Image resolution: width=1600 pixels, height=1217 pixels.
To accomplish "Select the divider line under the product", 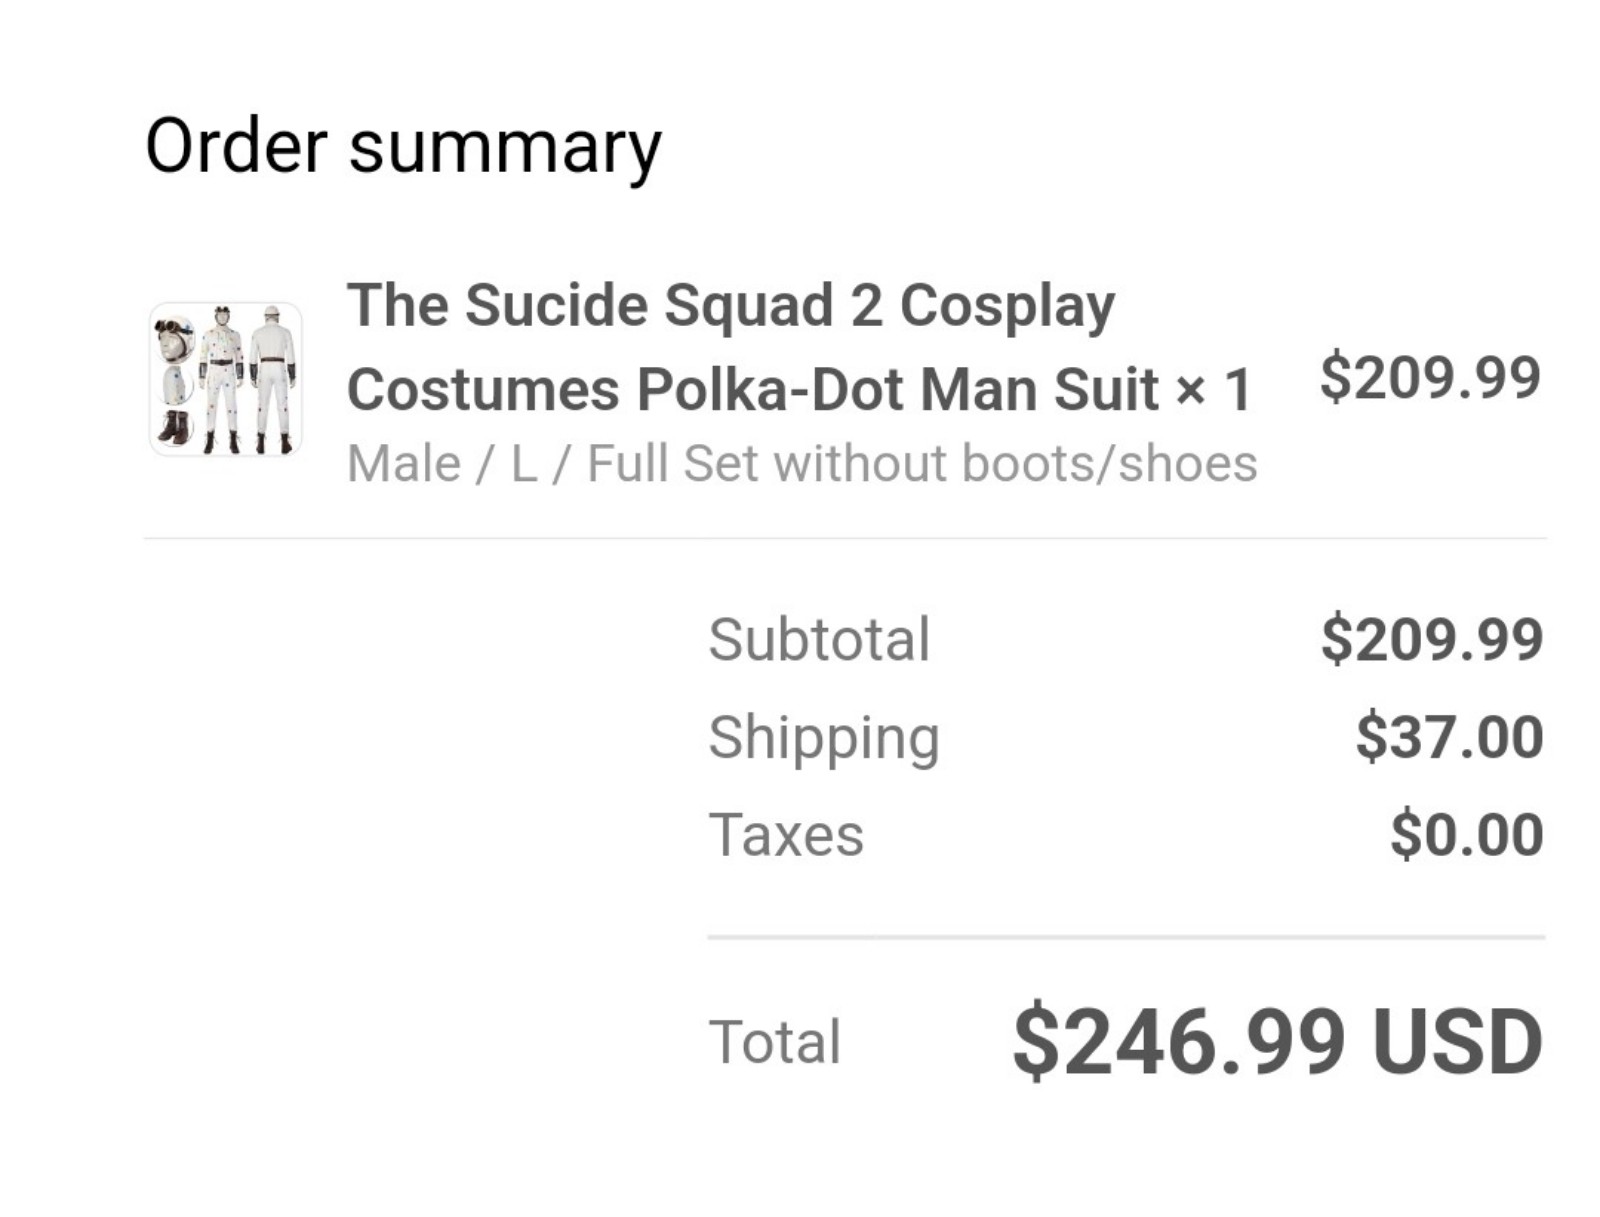I will click(845, 538).
